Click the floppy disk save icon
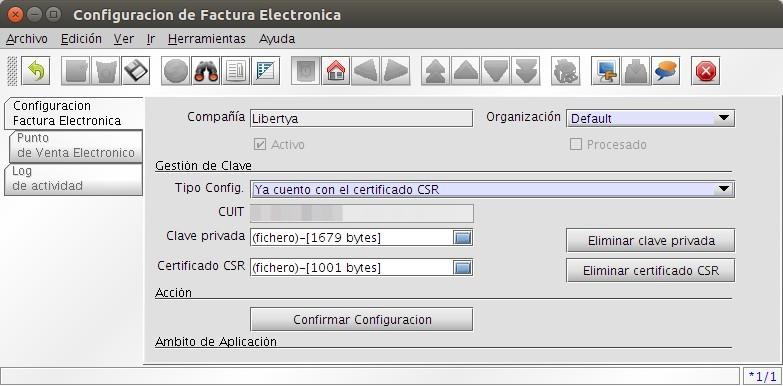This screenshot has width=783, height=386. 136,71
